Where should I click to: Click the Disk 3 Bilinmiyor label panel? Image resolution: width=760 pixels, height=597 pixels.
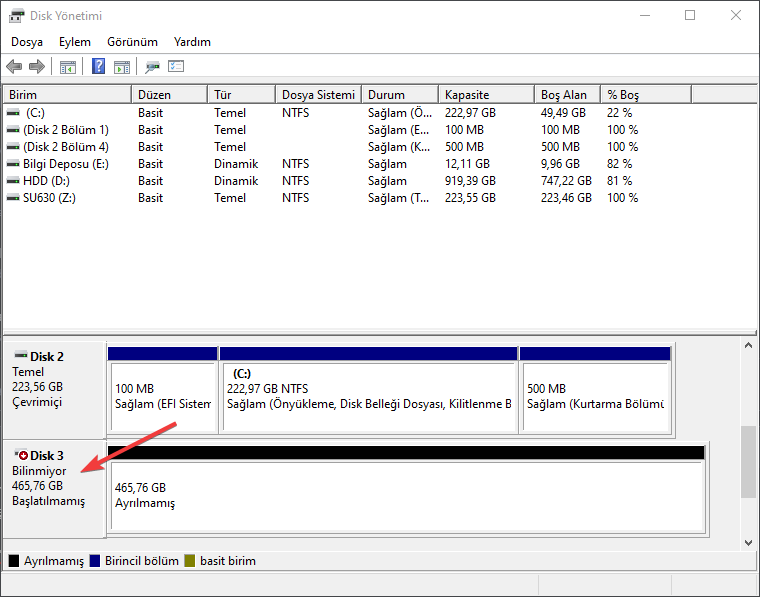(54, 488)
